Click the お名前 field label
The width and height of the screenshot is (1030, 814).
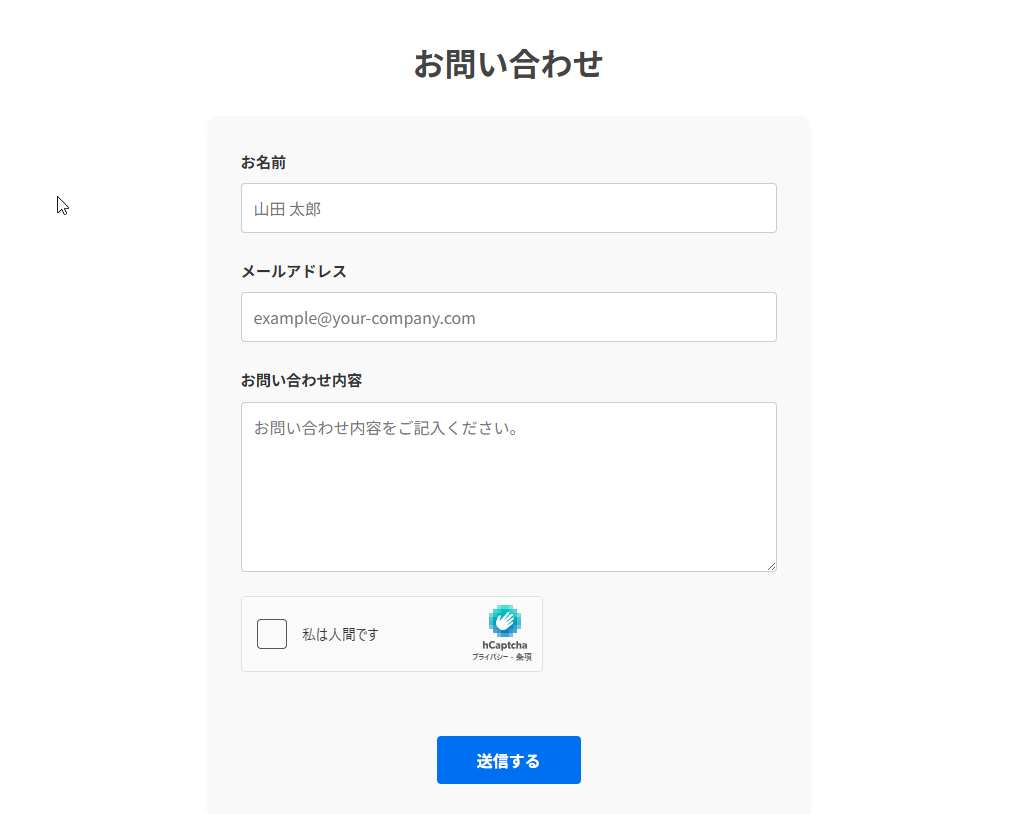tap(263, 162)
